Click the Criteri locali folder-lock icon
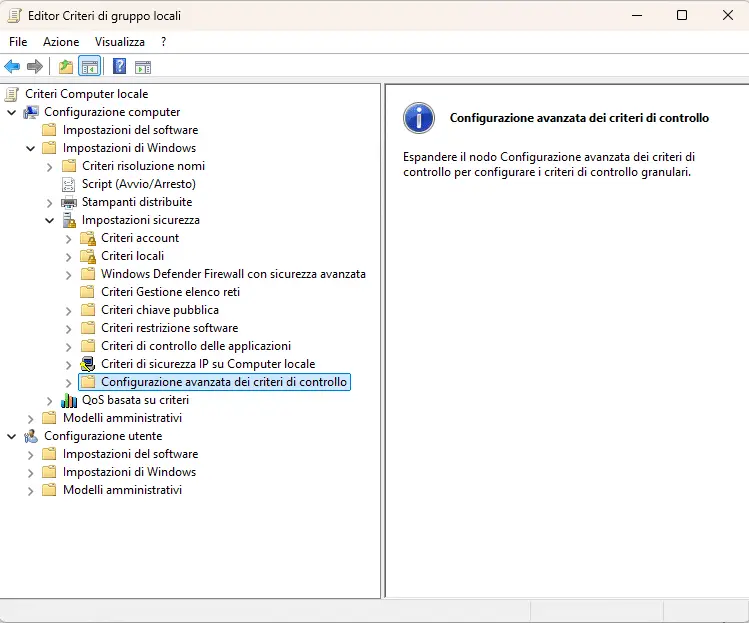Screen dimensions: 749x623 [x=88, y=257]
